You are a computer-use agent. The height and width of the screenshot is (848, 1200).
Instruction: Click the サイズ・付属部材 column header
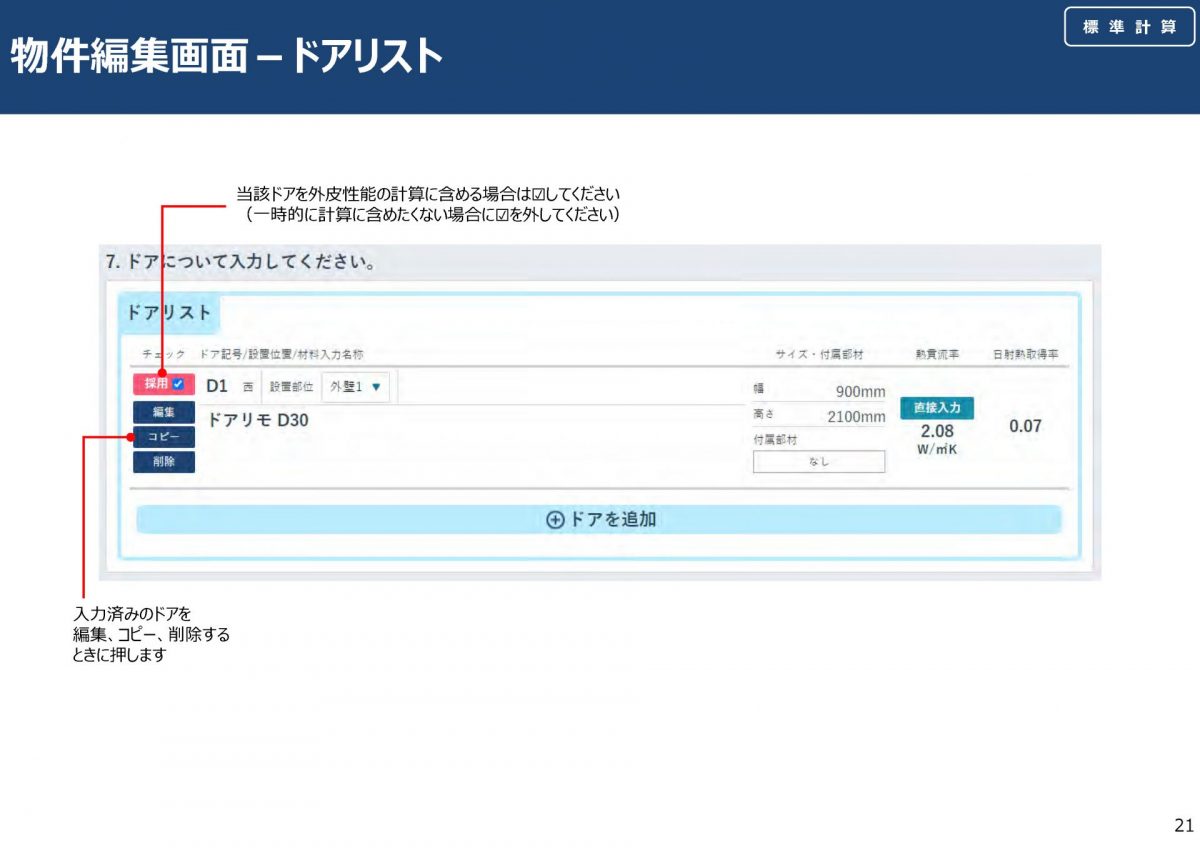coord(818,355)
